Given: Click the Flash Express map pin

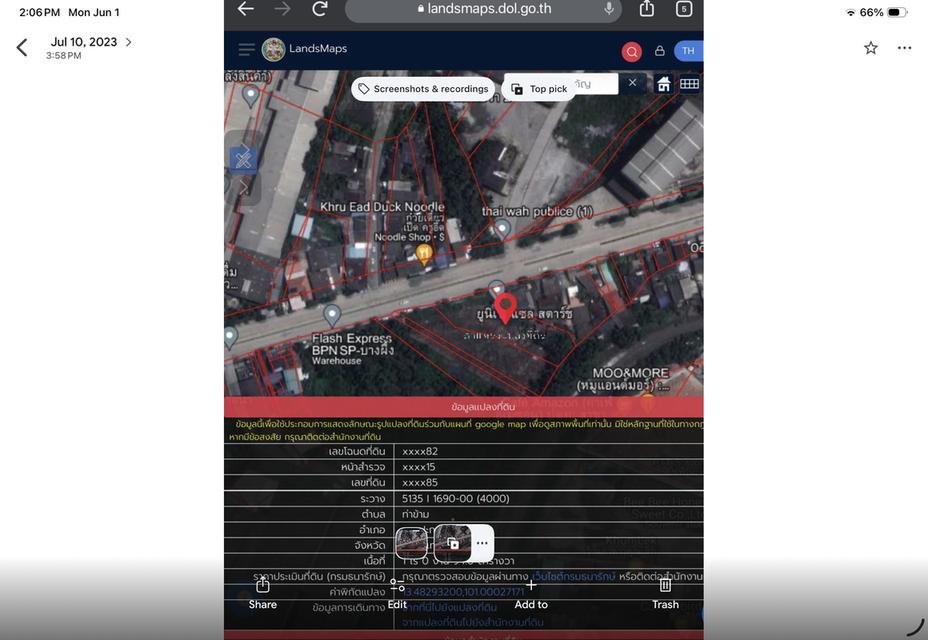Looking at the screenshot, I should (x=332, y=314).
